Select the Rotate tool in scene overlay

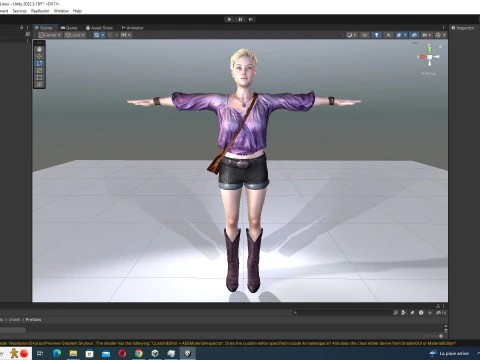(39, 63)
